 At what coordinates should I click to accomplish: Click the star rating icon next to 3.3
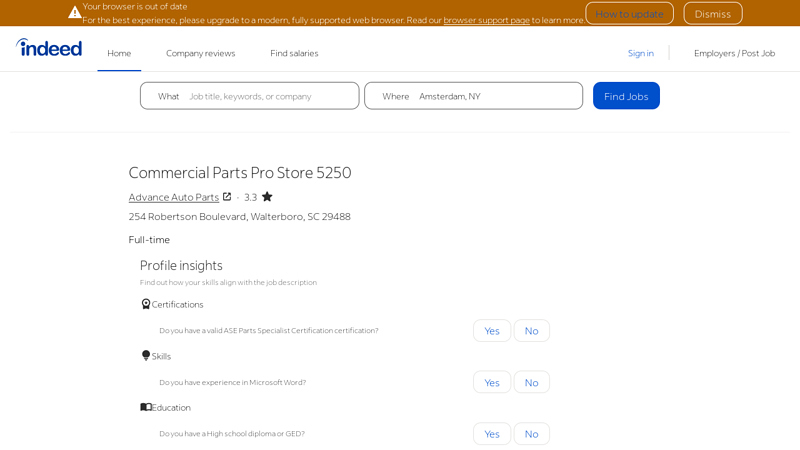pyautogui.click(x=267, y=196)
